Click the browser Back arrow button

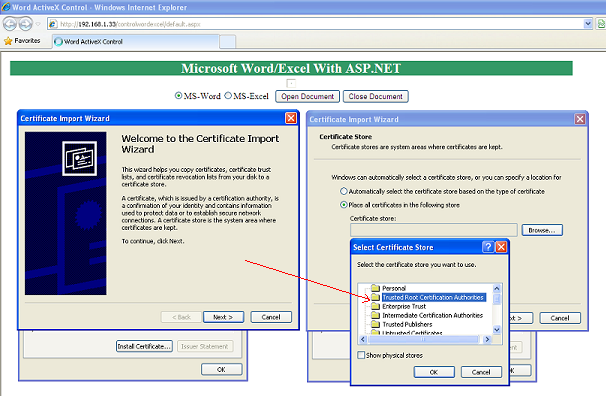pos(10,24)
